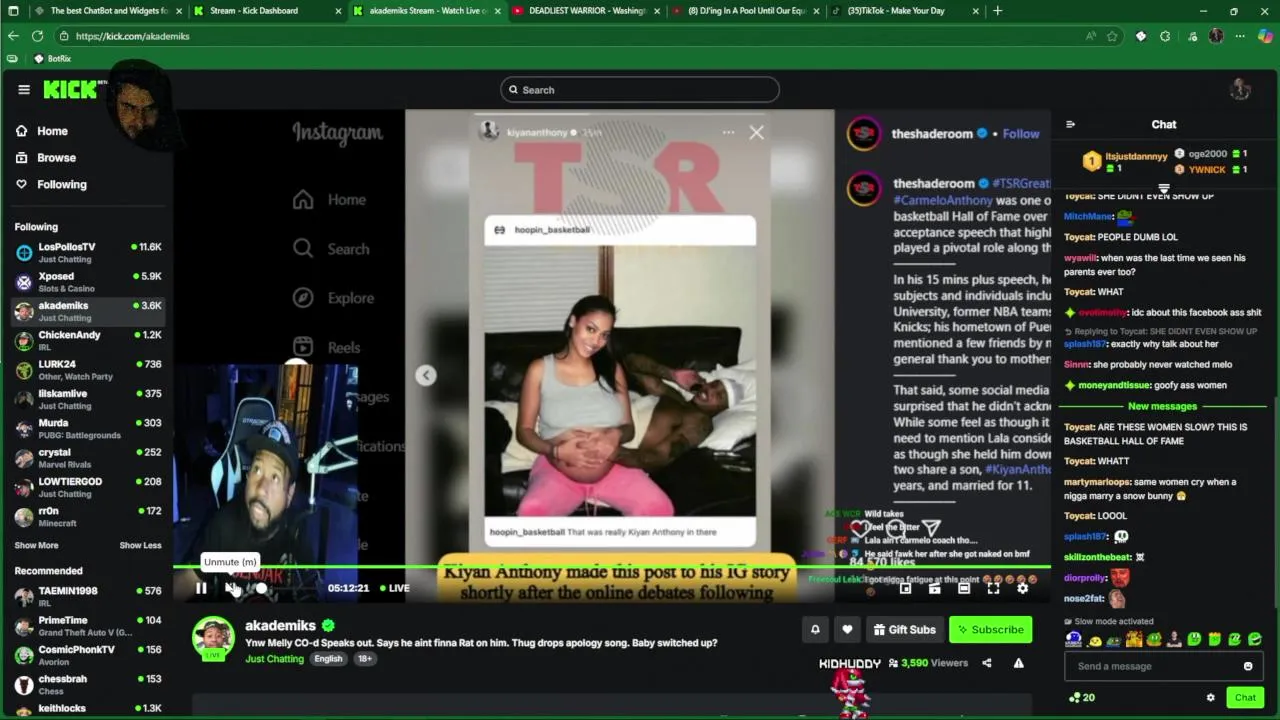1280x720 pixels.
Task: Follow akademiks with the heart button
Action: pos(847,629)
